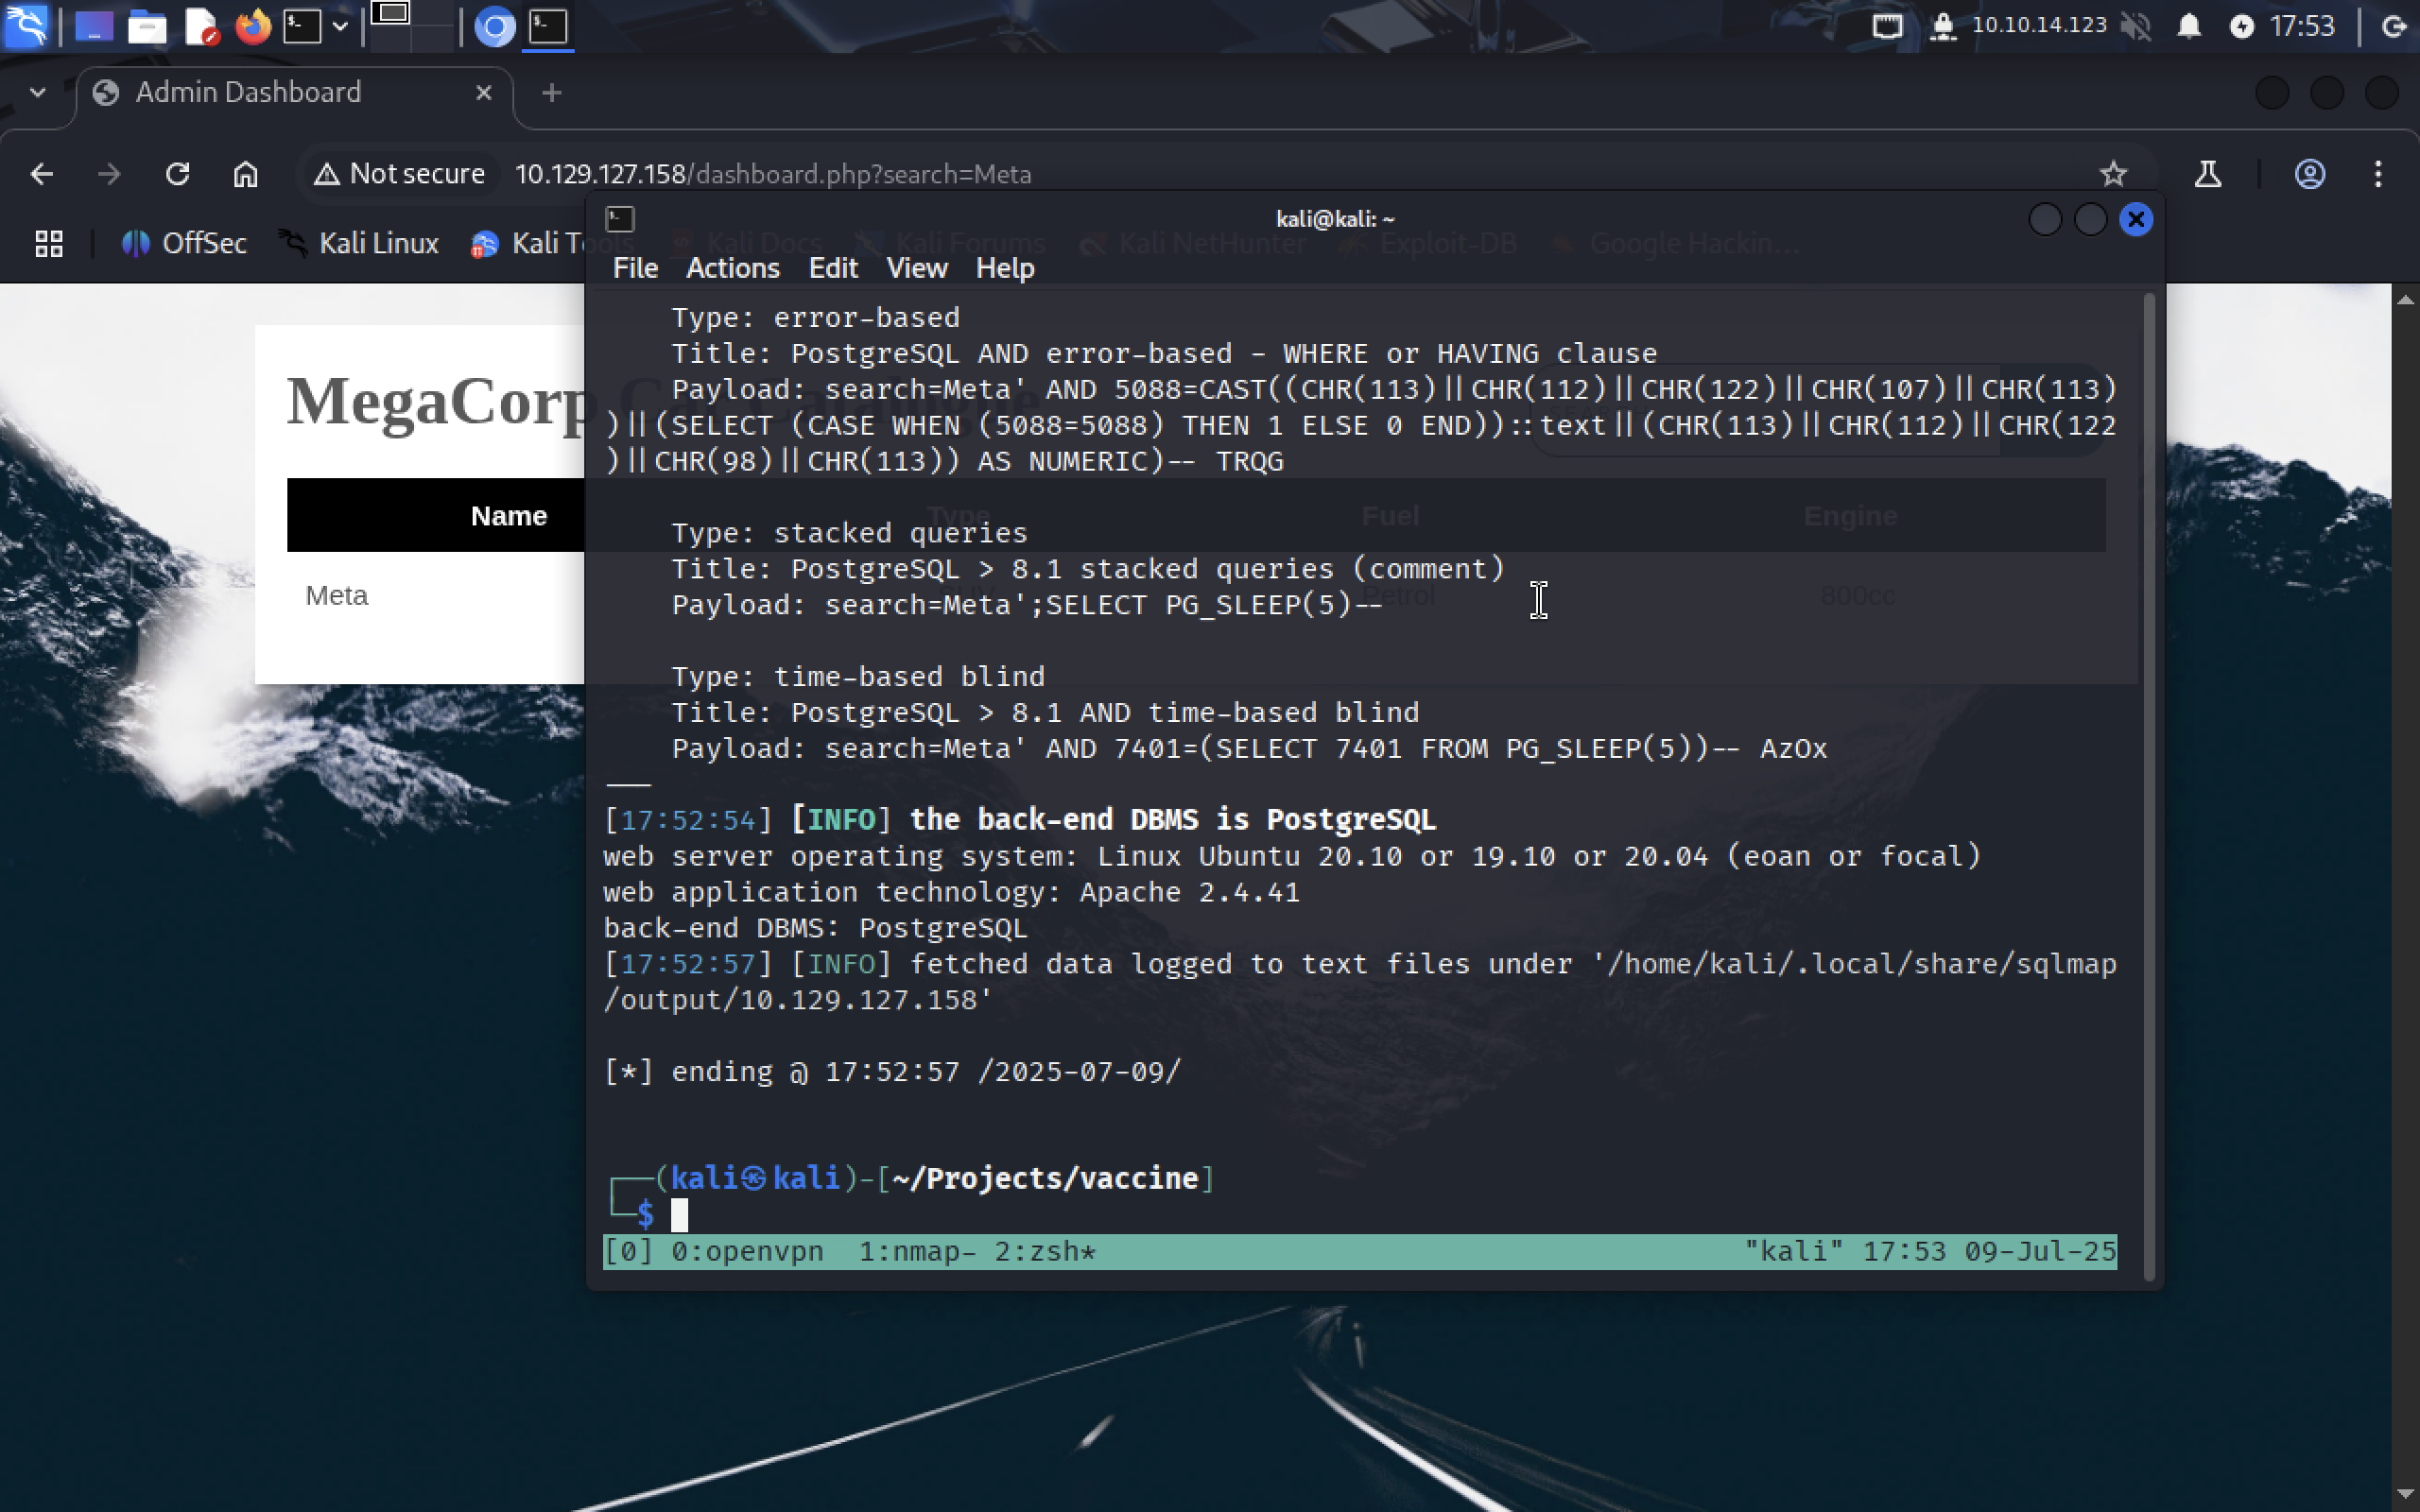
Task: Open the terminal emulator launcher in panel
Action: (x=302, y=26)
